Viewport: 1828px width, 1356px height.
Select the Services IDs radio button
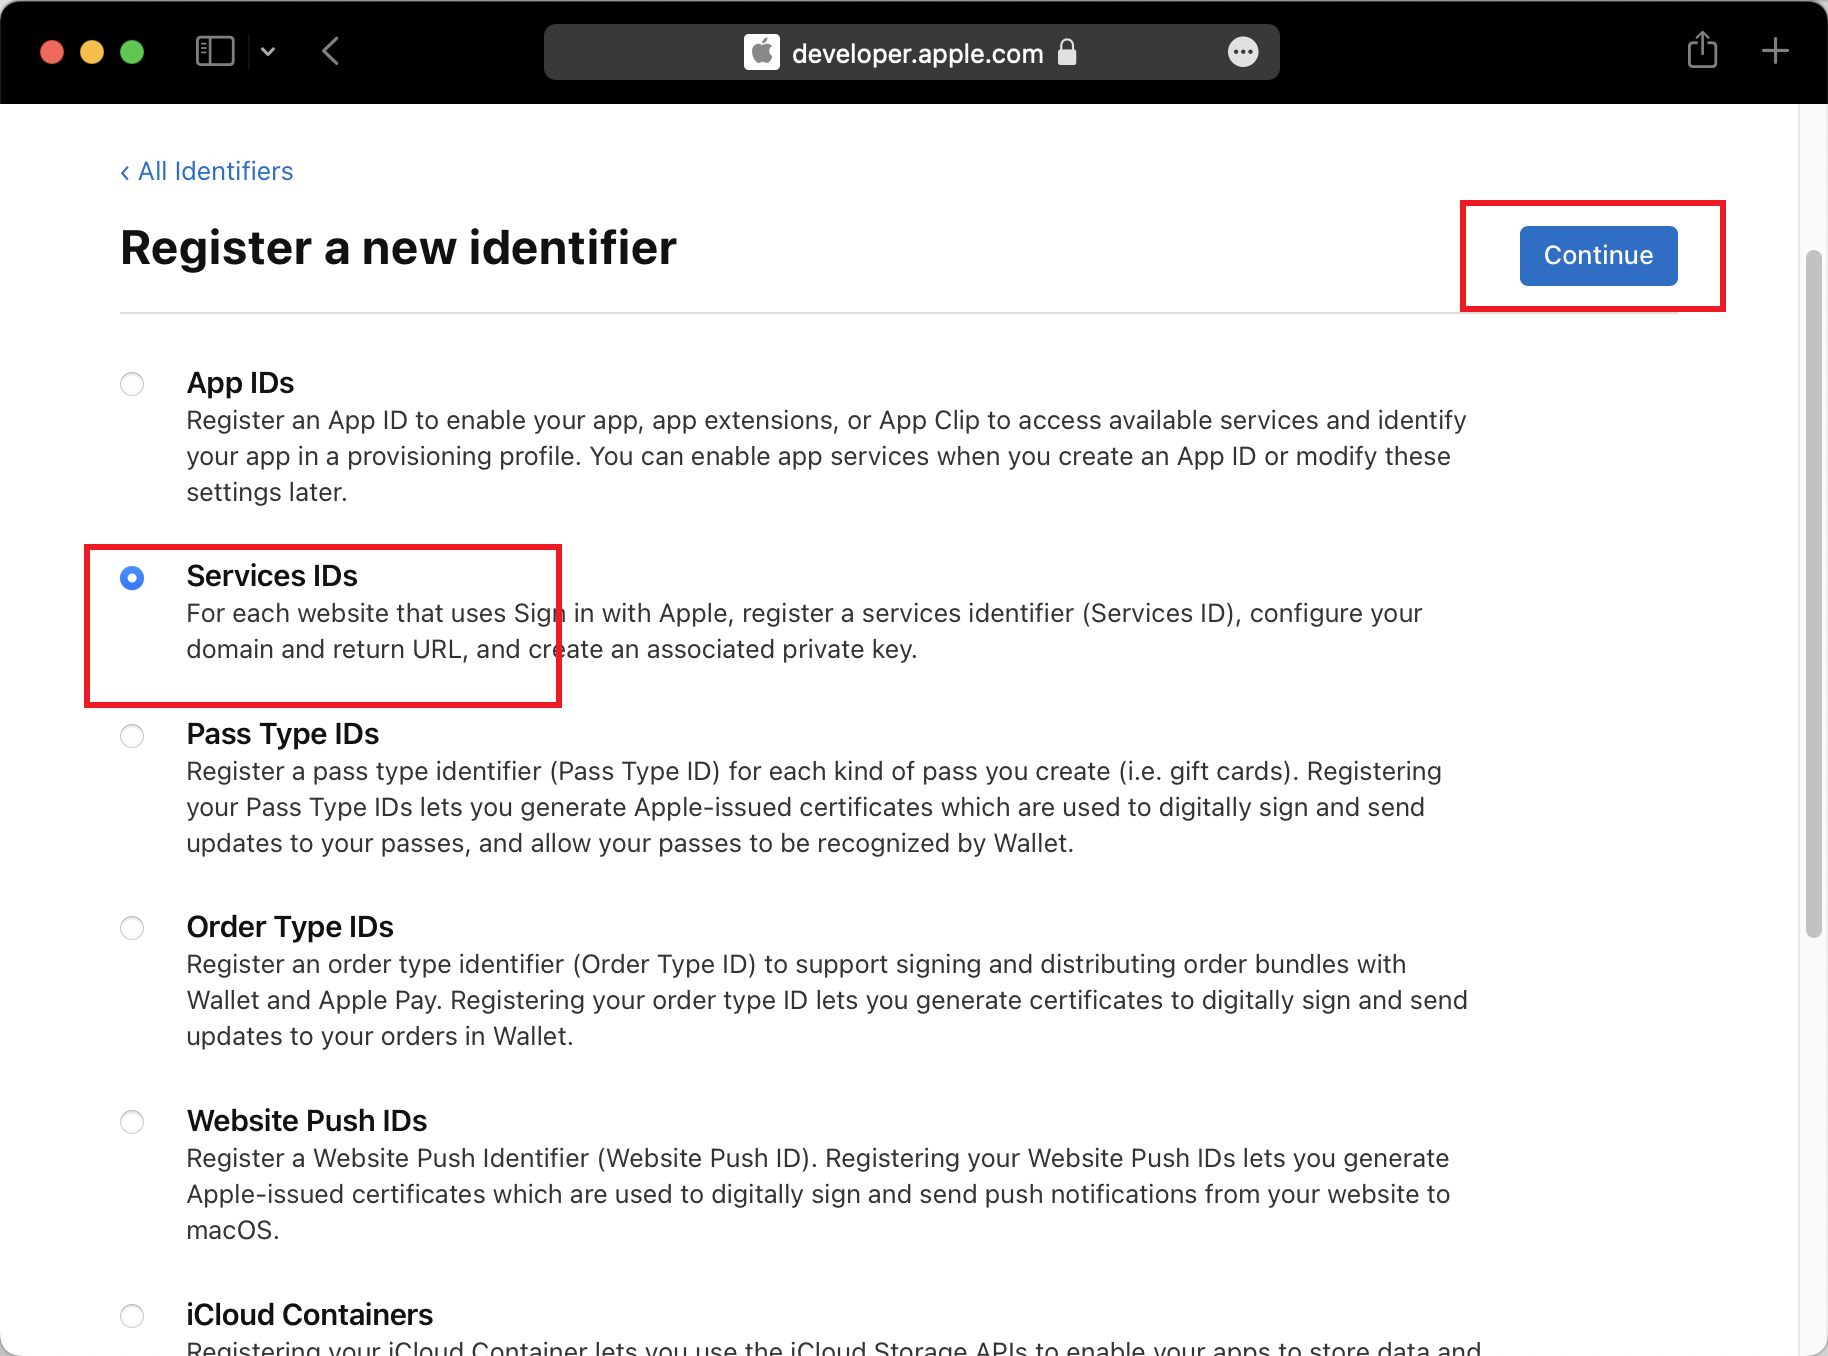click(132, 578)
